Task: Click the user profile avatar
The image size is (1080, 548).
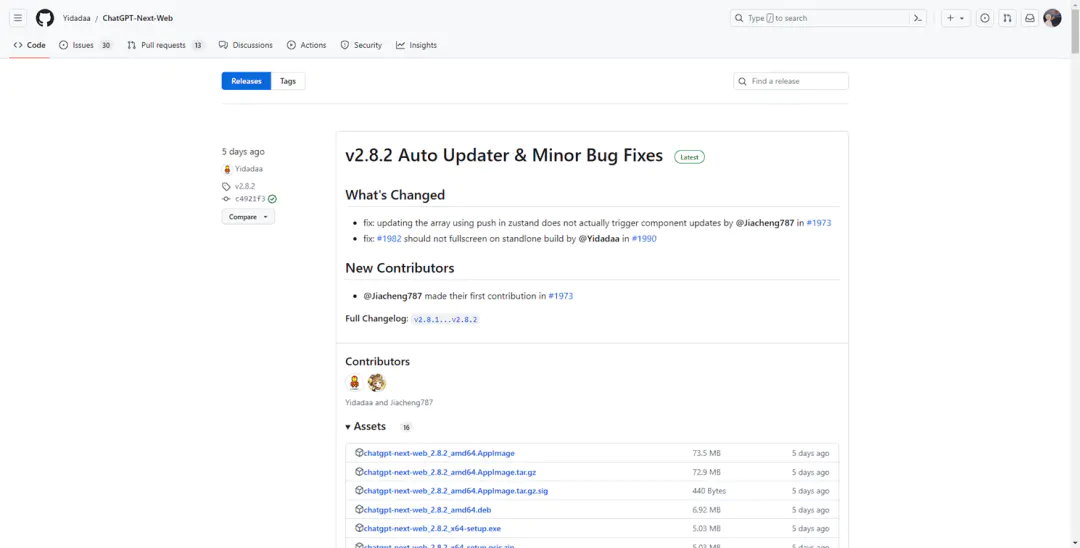Action: 1052,18
